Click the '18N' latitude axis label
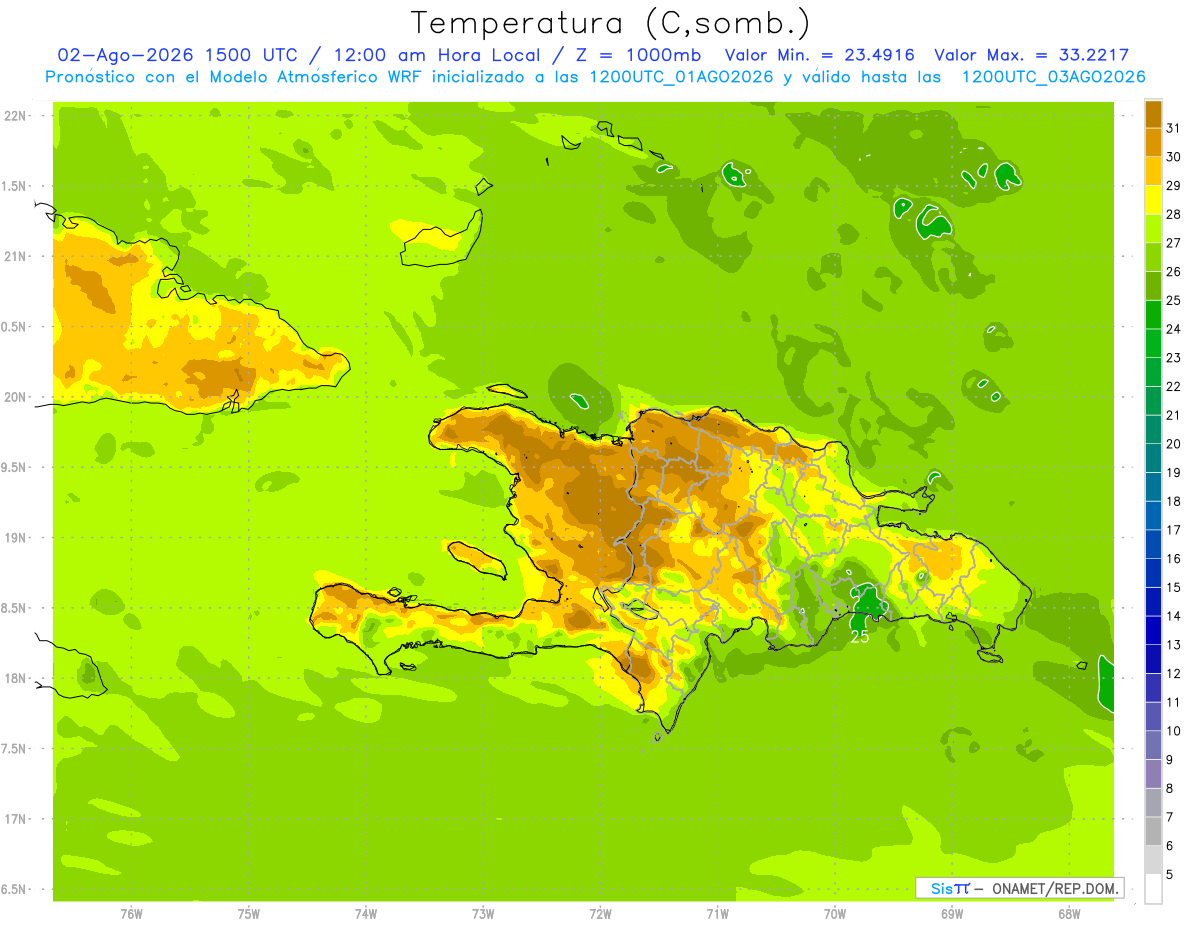1200x927 pixels. click(15, 679)
